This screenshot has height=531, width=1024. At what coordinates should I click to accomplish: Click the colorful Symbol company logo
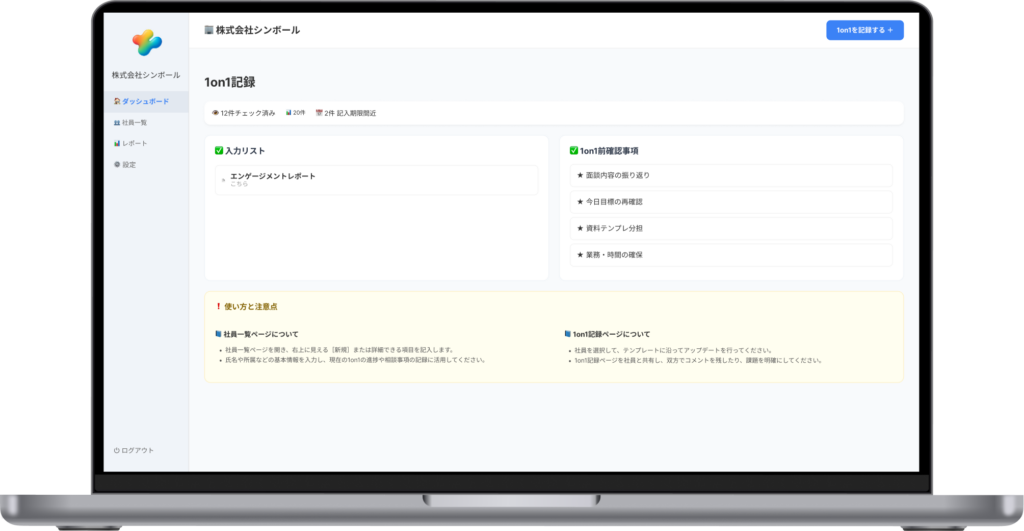(x=146, y=42)
